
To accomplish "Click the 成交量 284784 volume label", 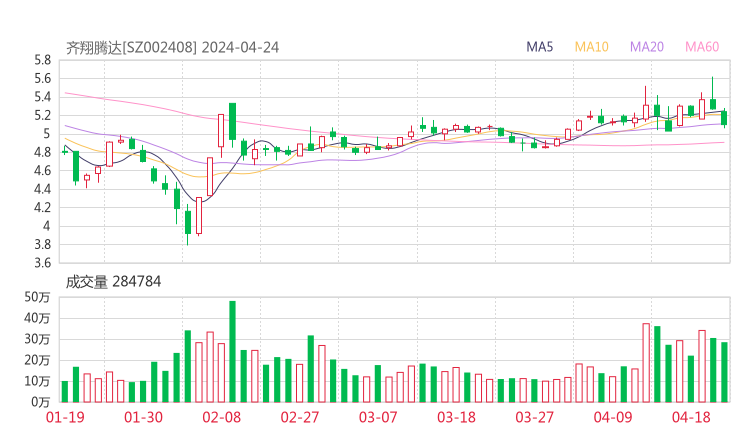I will point(113,282).
